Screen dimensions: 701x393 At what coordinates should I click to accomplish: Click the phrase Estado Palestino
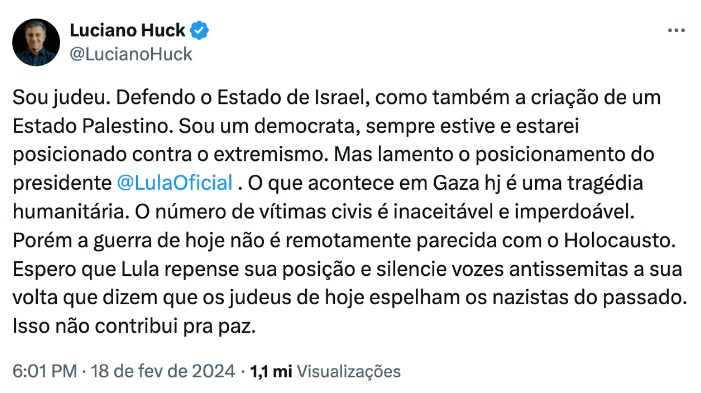click(x=93, y=127)
